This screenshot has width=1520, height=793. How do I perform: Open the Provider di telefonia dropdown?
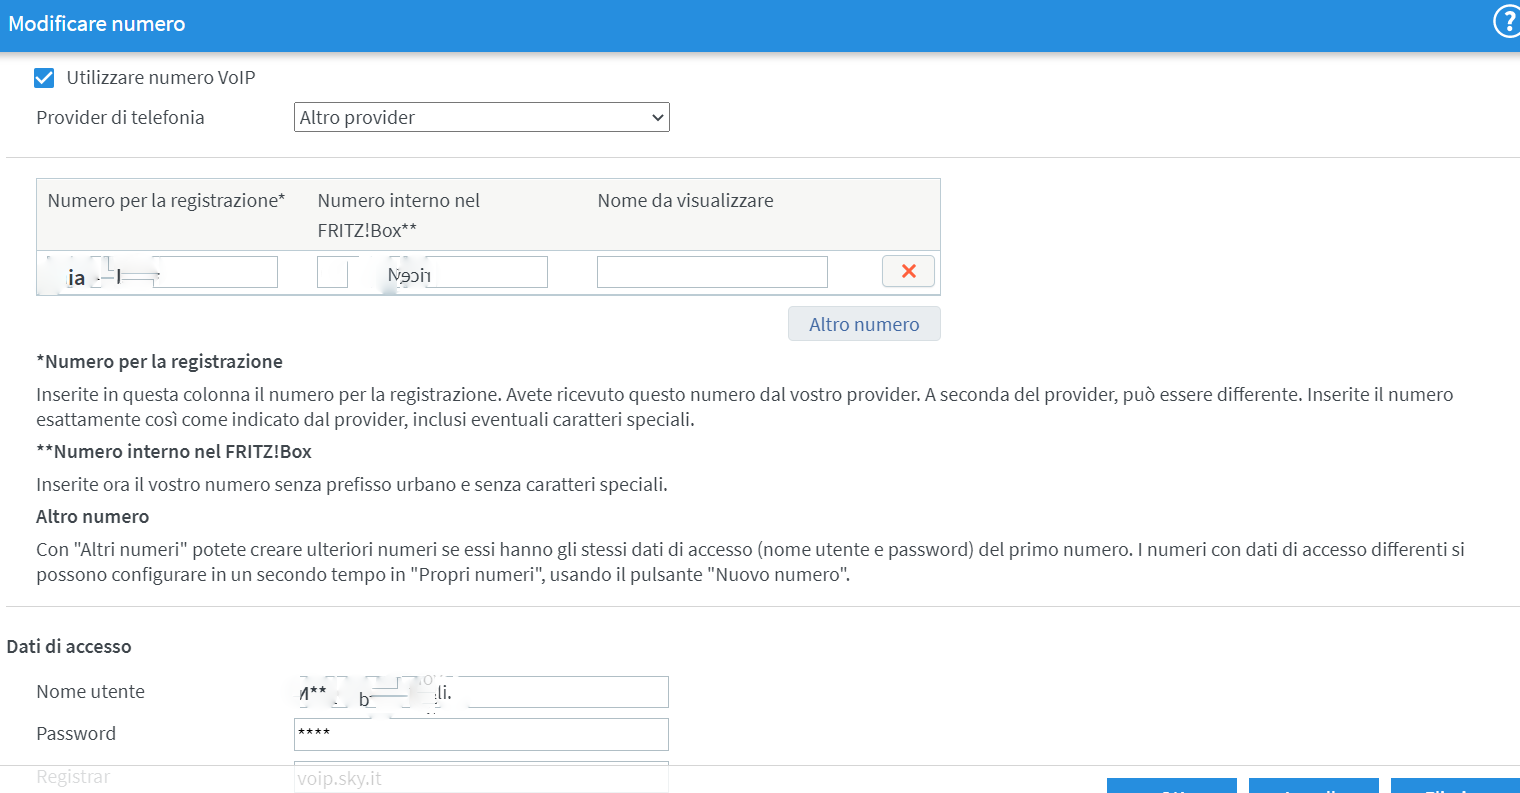click(x=481, y=117)
